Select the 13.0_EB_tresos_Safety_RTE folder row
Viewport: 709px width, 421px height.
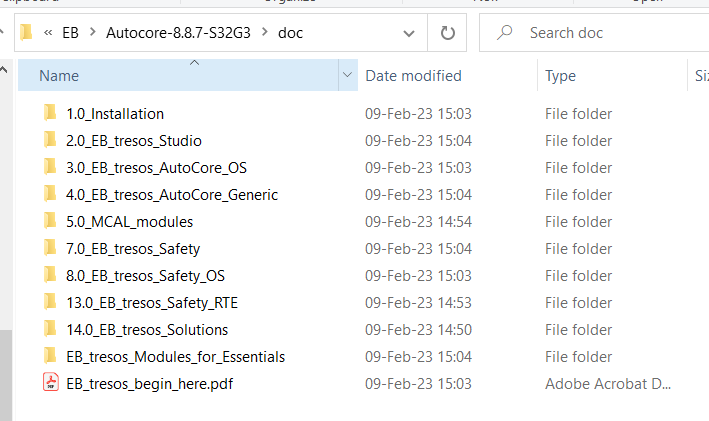click(x=151, y=302)
